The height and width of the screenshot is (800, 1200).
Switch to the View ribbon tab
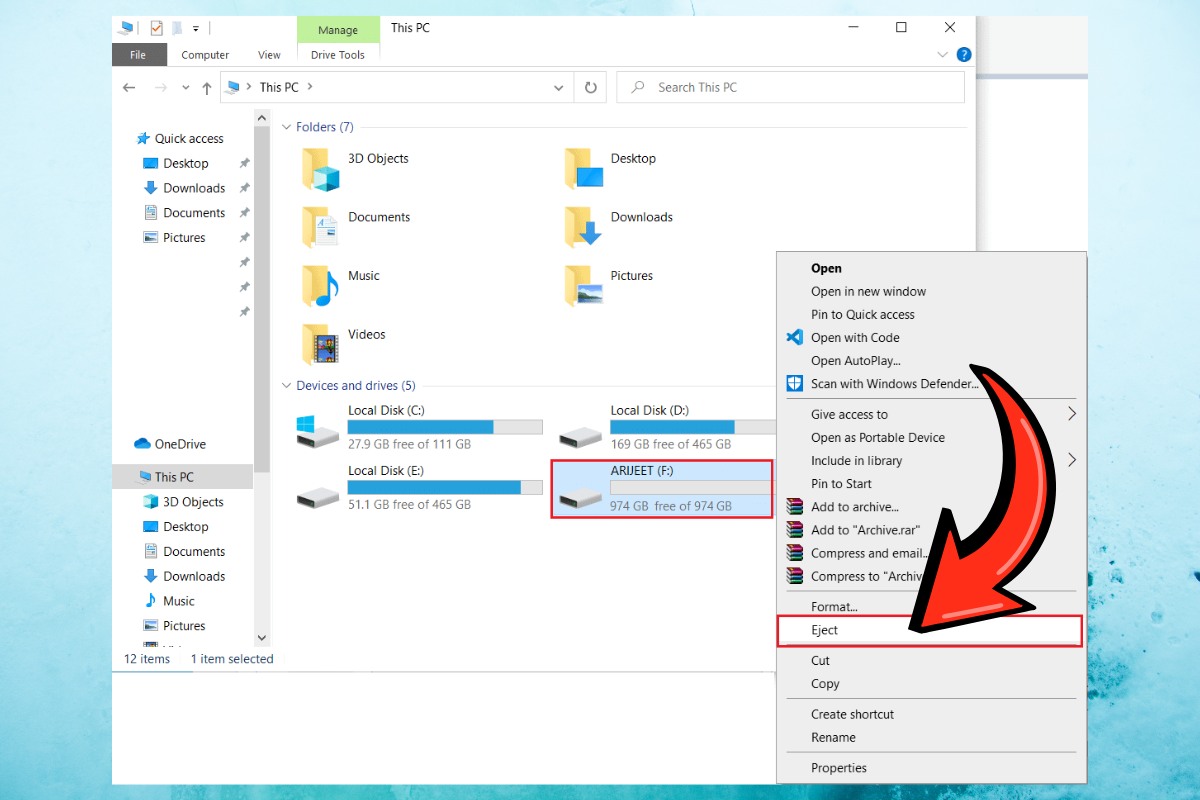click(x=269, y=55)
